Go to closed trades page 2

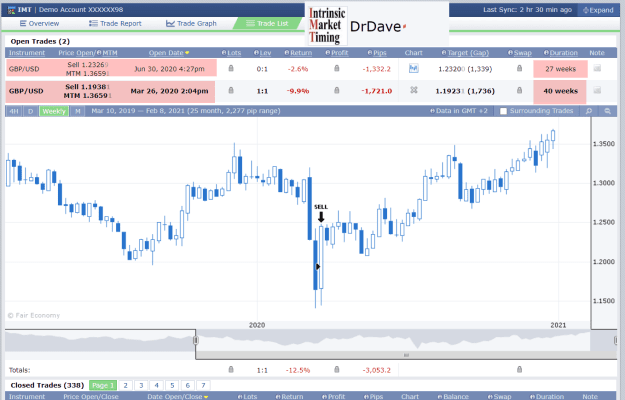pos(126,385)
